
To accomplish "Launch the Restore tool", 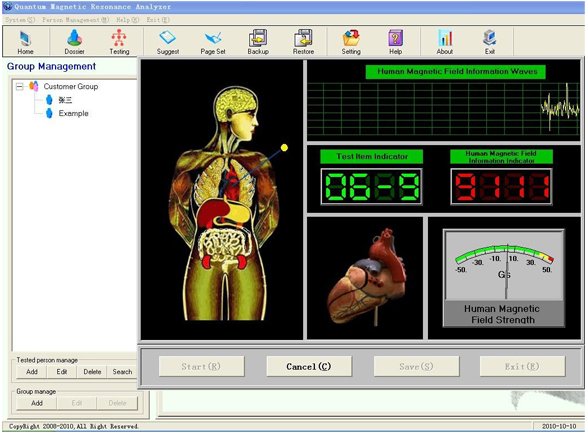I will pyautogui.click(x=303, y=42).
